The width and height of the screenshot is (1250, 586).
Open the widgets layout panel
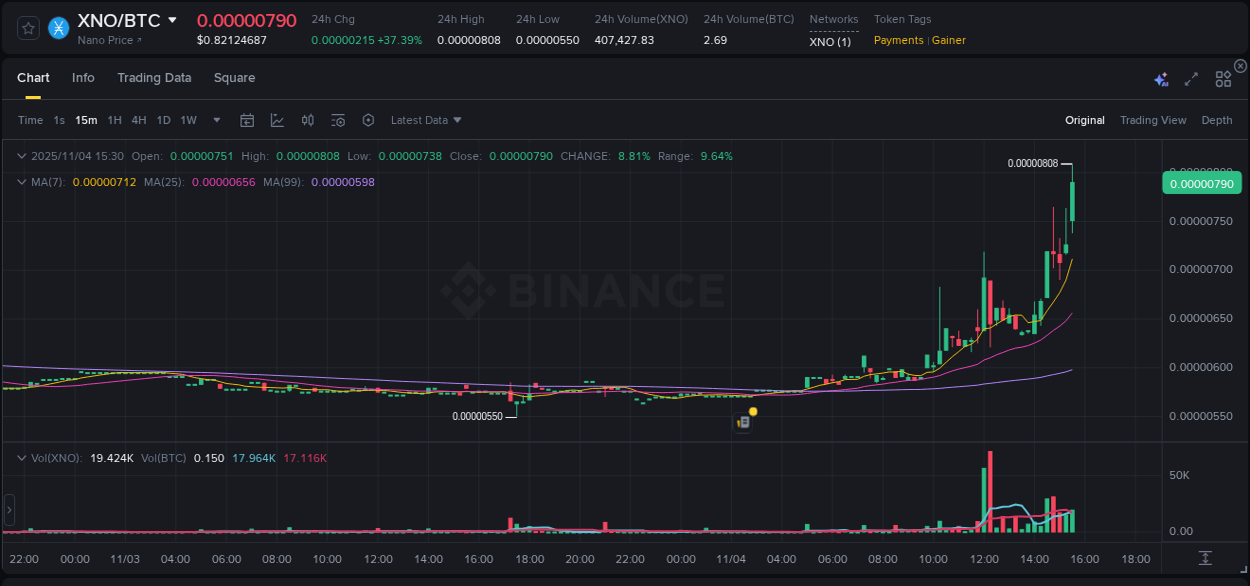click(1222, 77)
